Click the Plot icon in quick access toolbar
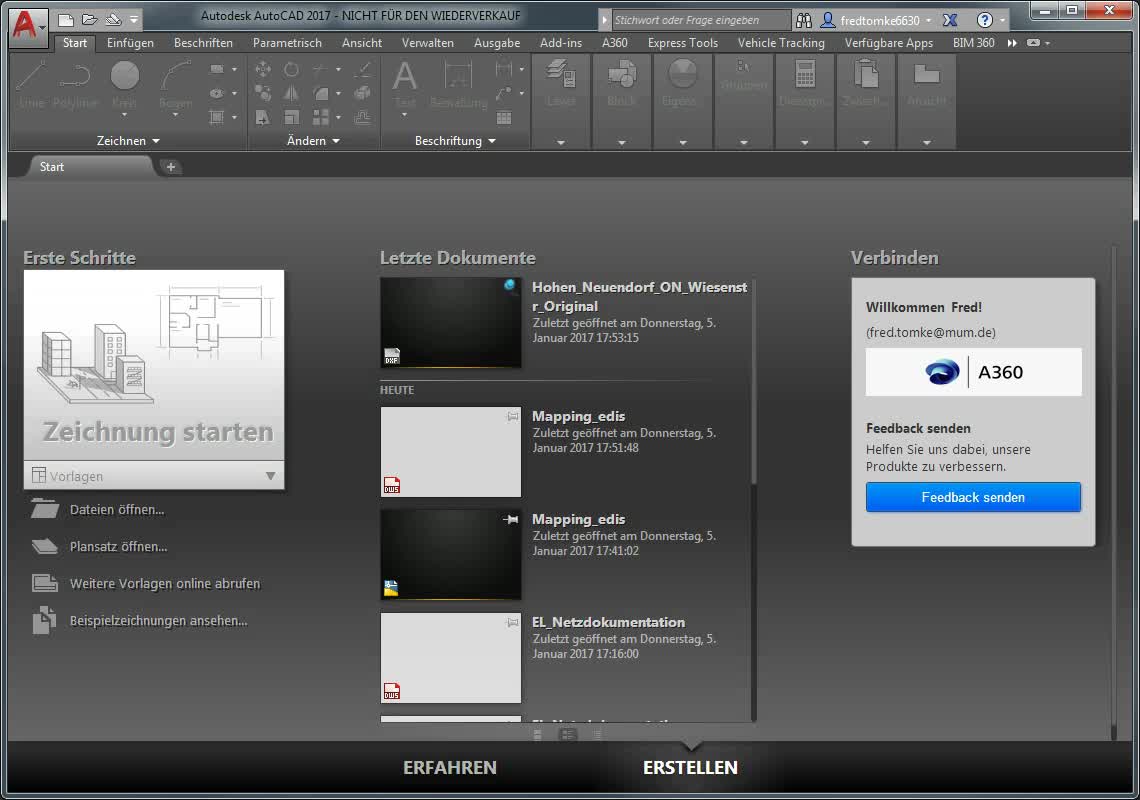 113,20
